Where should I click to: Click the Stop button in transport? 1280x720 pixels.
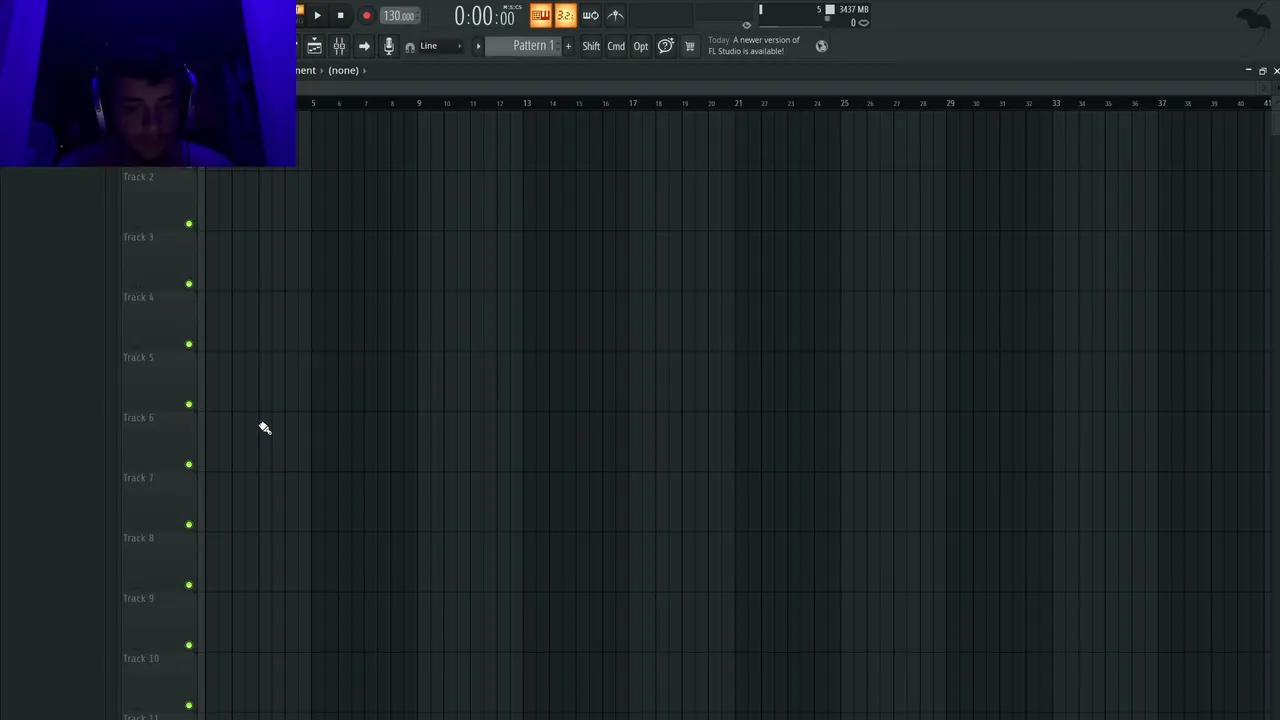click(340, 15)
